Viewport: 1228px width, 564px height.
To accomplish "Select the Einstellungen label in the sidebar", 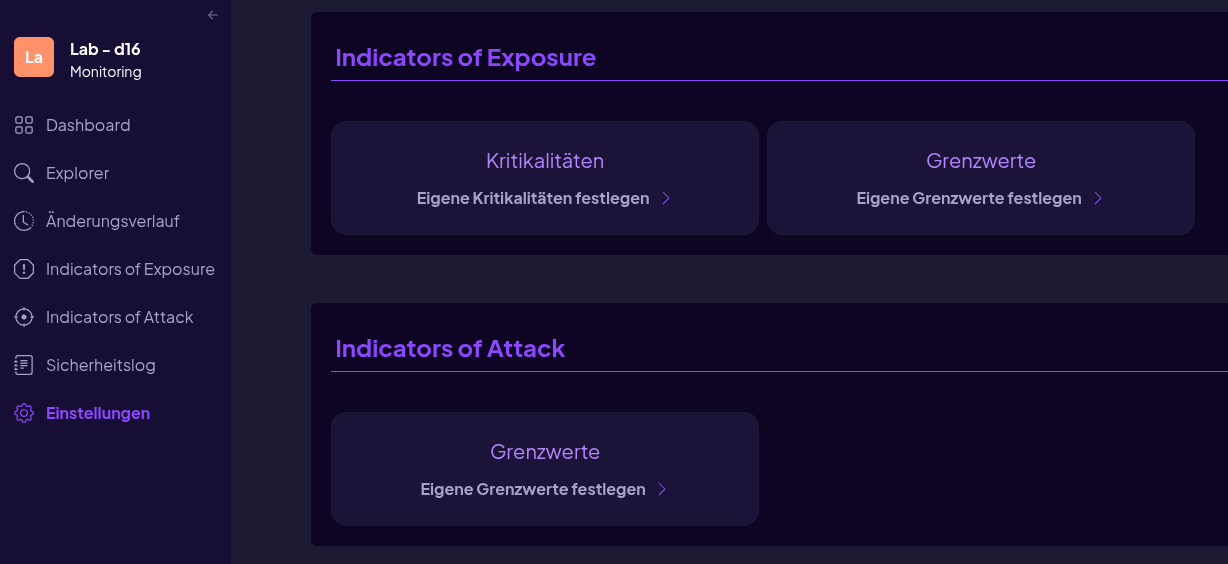I will (x=98, y=413).
